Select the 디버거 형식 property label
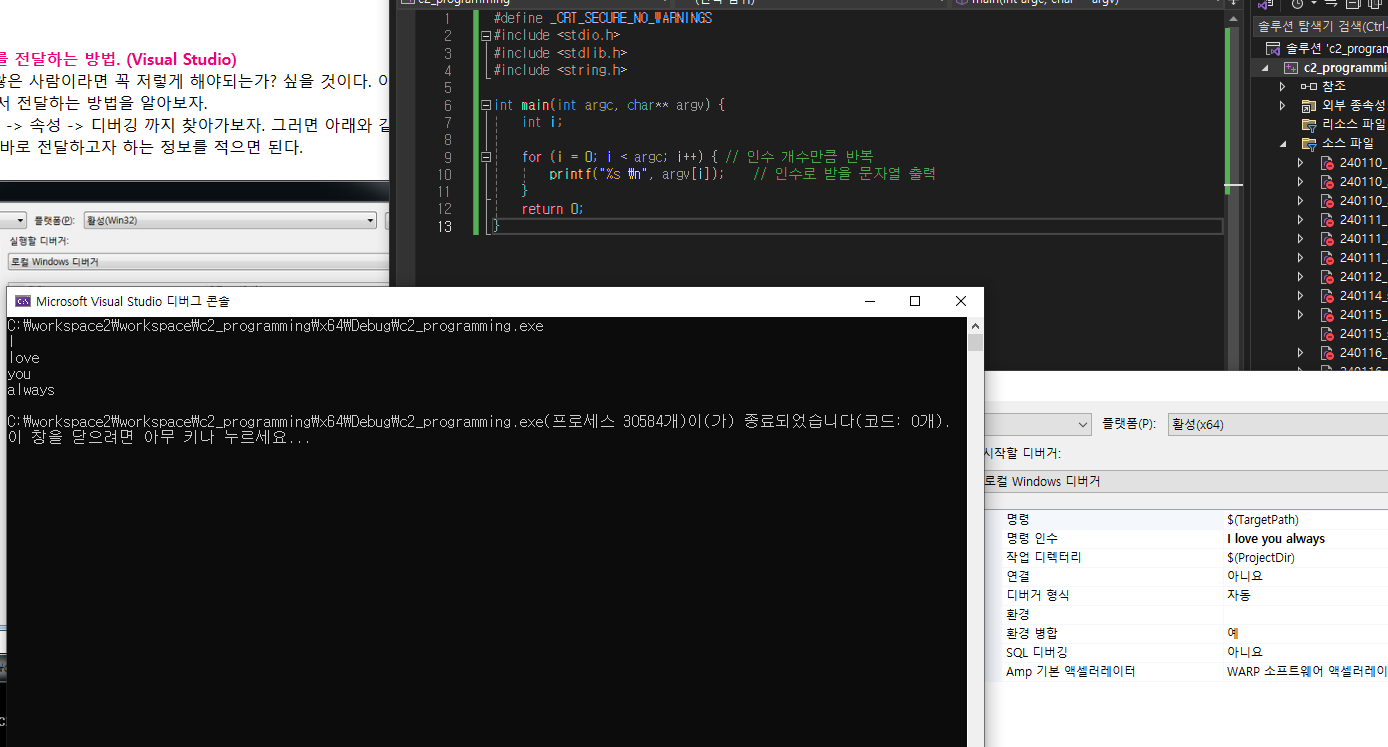Image resolution: width=1388 pixels, height=747 pixels. (1037, 595)
